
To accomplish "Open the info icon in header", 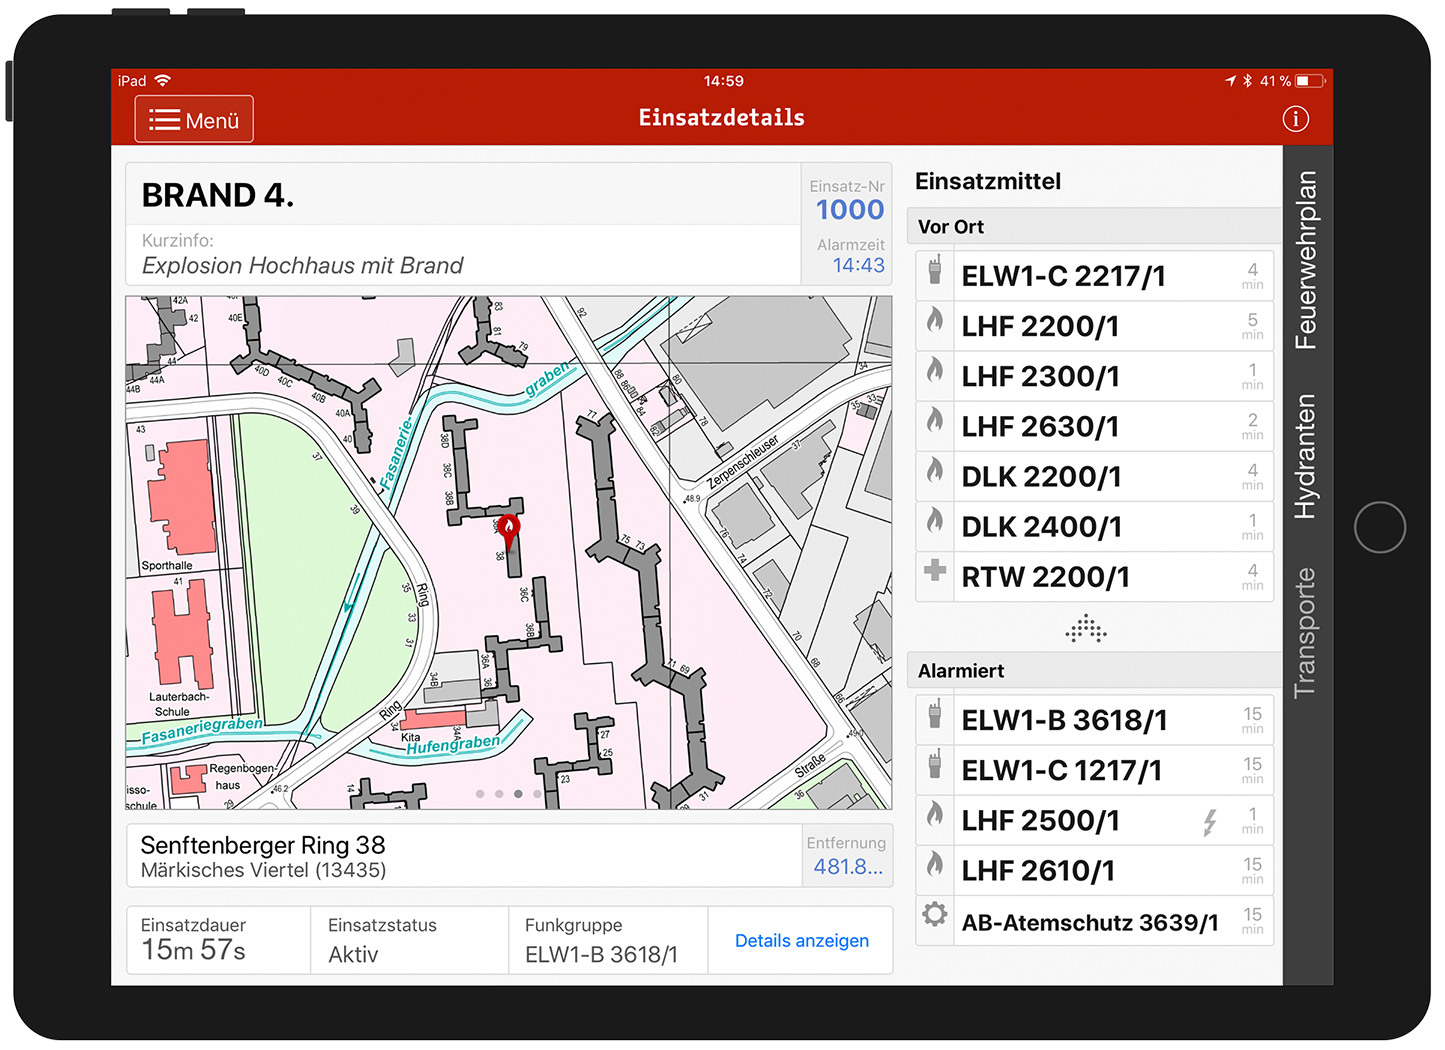I will coord(1295,120).
